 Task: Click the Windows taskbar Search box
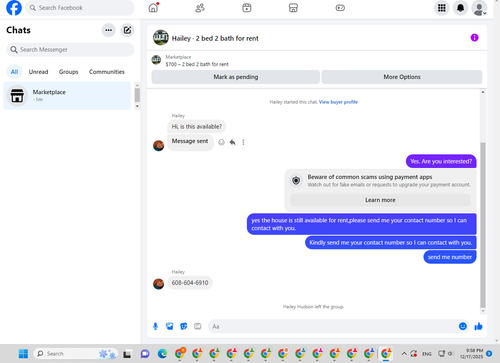click(76, 354)
